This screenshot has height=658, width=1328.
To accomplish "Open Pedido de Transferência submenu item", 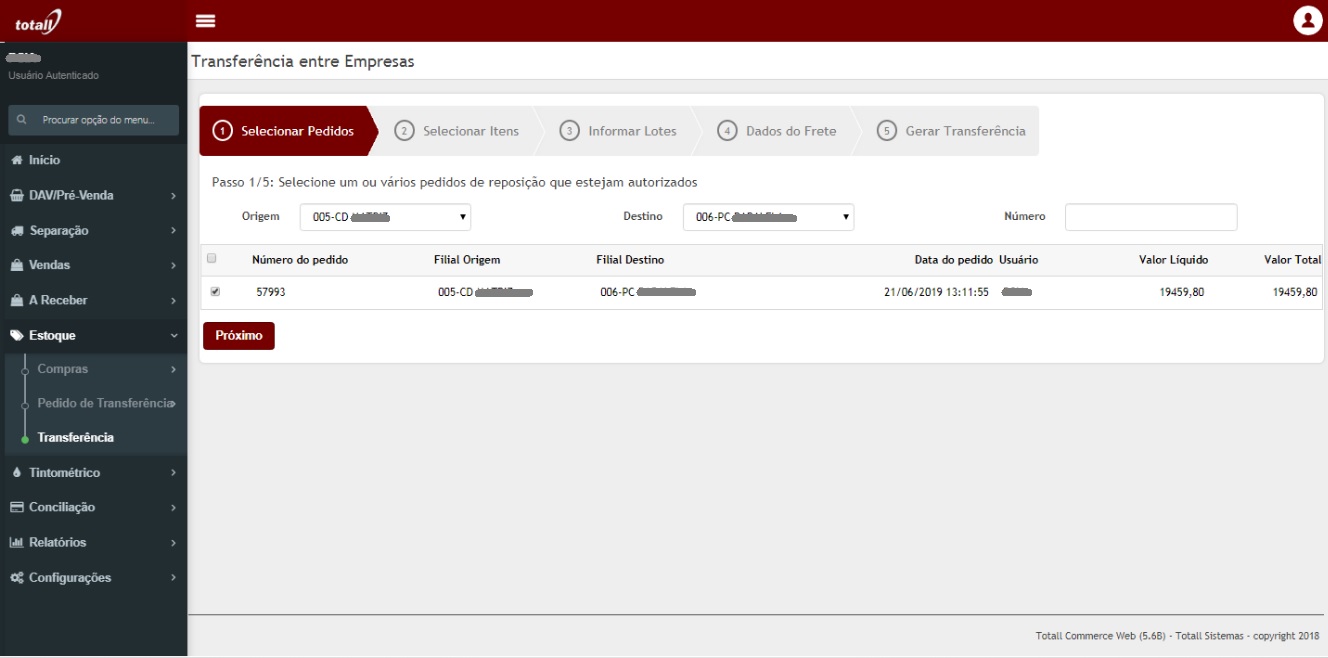I will (104, 403).
